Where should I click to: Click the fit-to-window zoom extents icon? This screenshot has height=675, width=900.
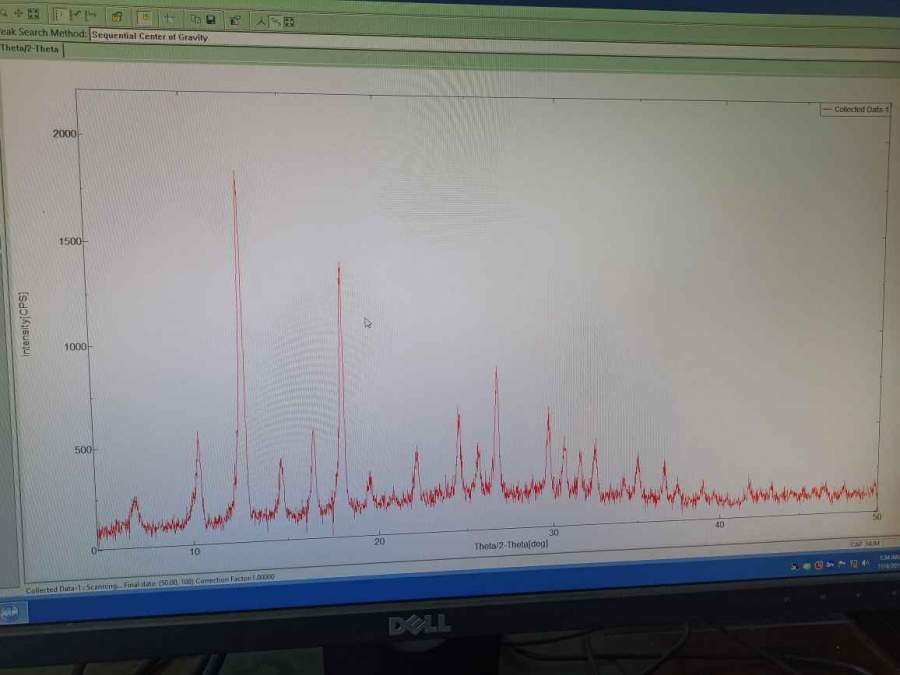[x=33, y=14]
